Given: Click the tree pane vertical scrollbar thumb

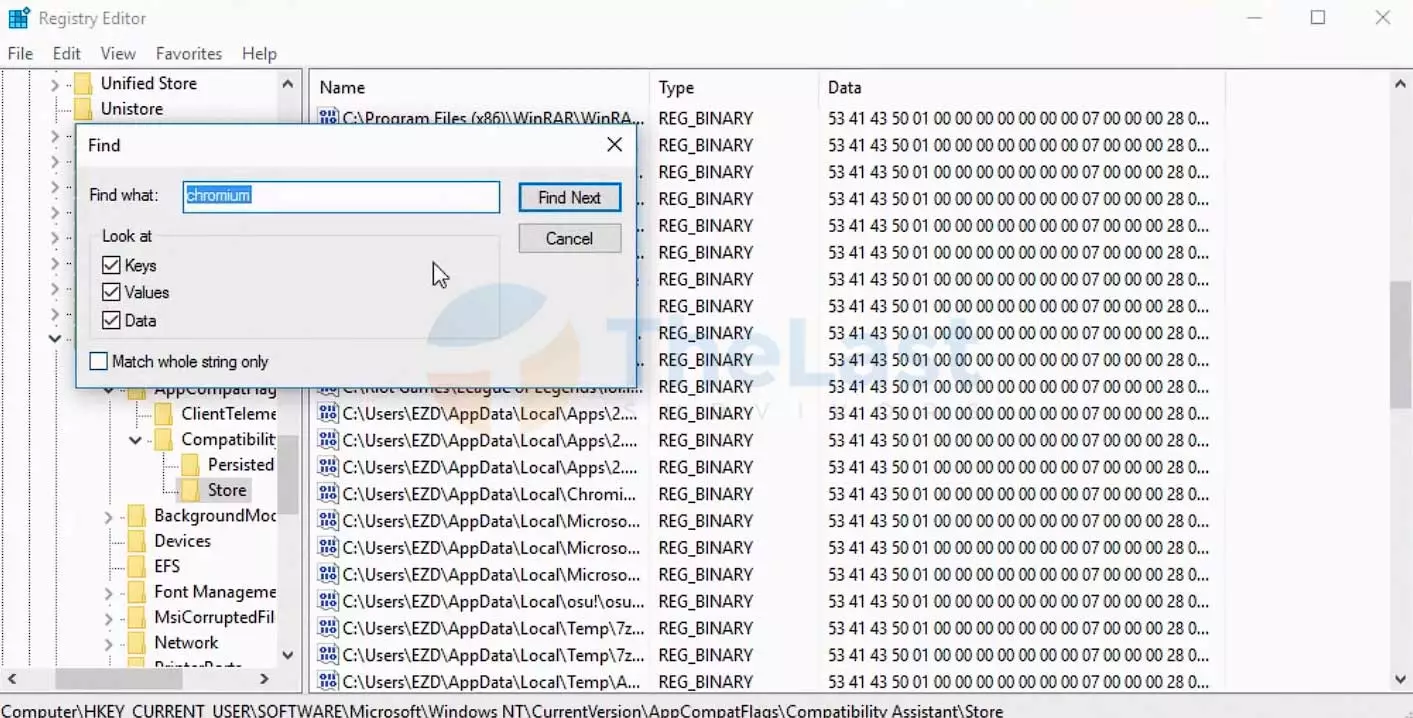Looking at the screenshot, I should point(288,474).
